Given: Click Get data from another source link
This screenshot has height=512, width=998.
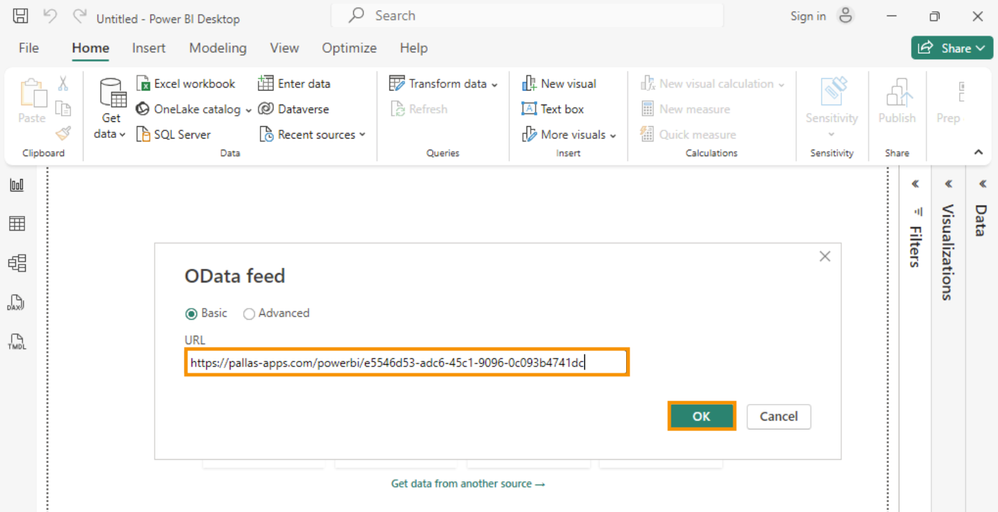Looking at the screenshot, I should 468,483.
